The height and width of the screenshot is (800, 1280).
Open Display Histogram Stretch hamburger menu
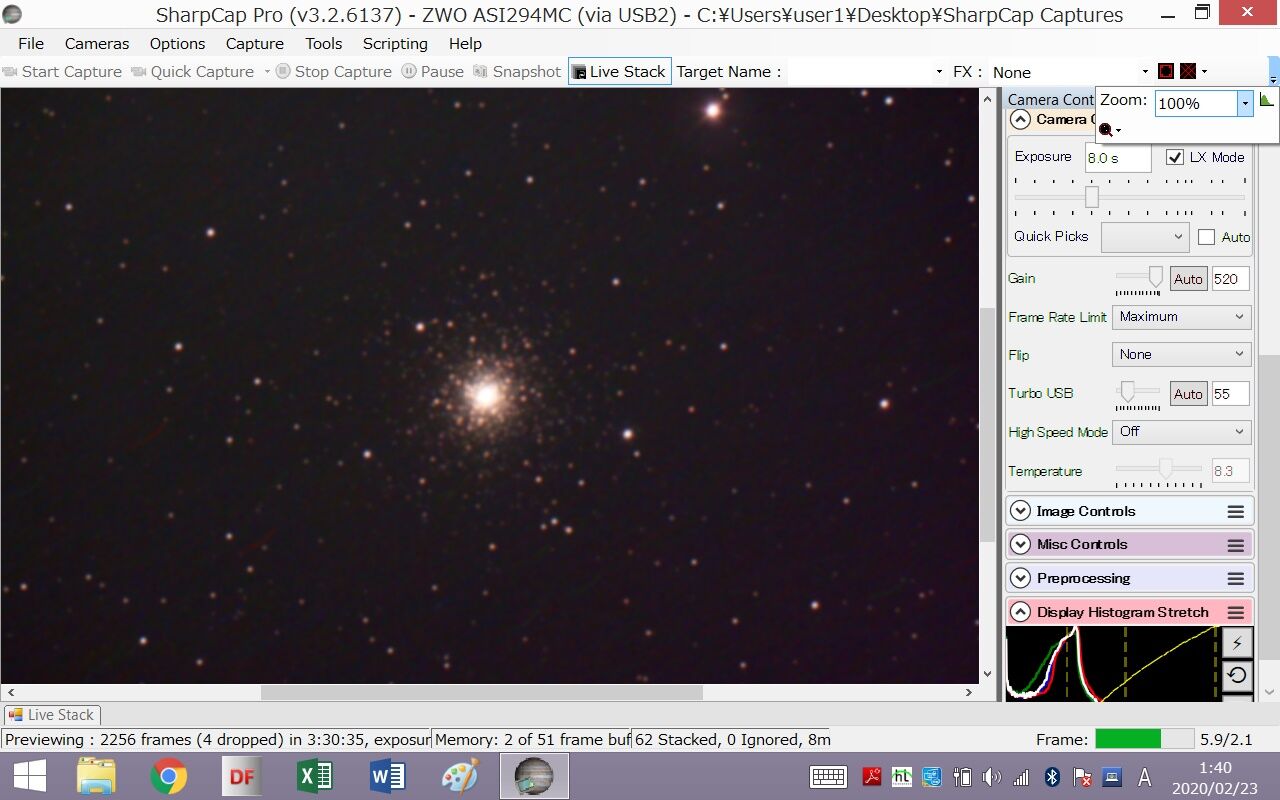tap(1236, 612)
